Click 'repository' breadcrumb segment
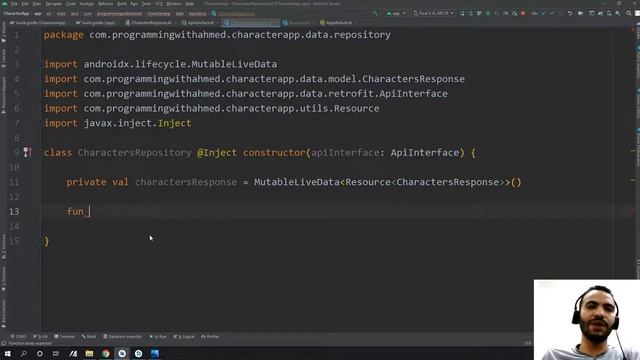Screen dimensions: 640x360 [198, 14]
